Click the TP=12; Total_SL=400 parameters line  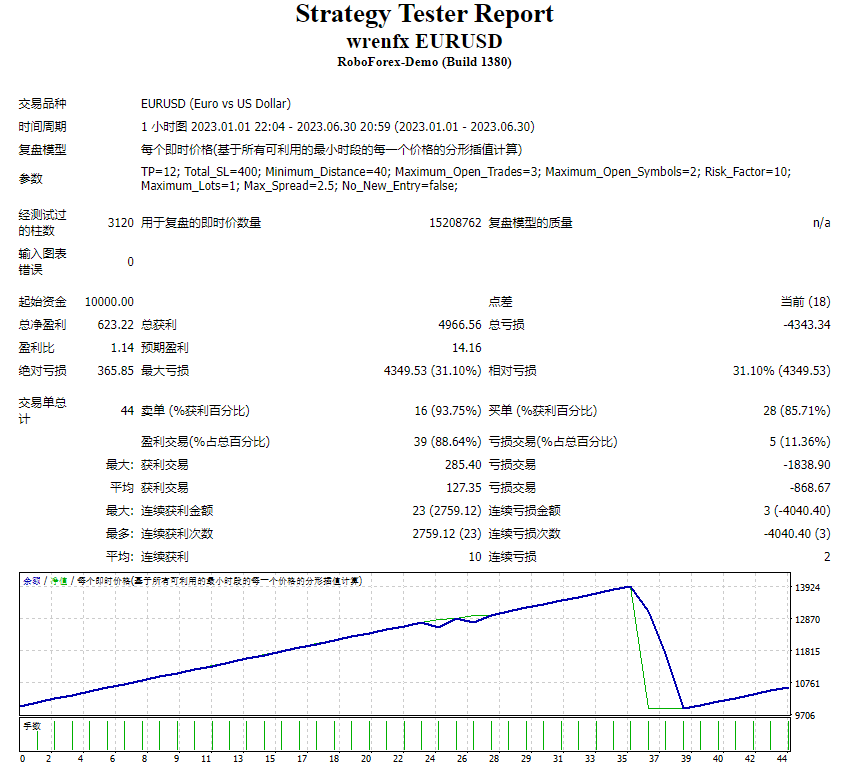click(466, 172)
